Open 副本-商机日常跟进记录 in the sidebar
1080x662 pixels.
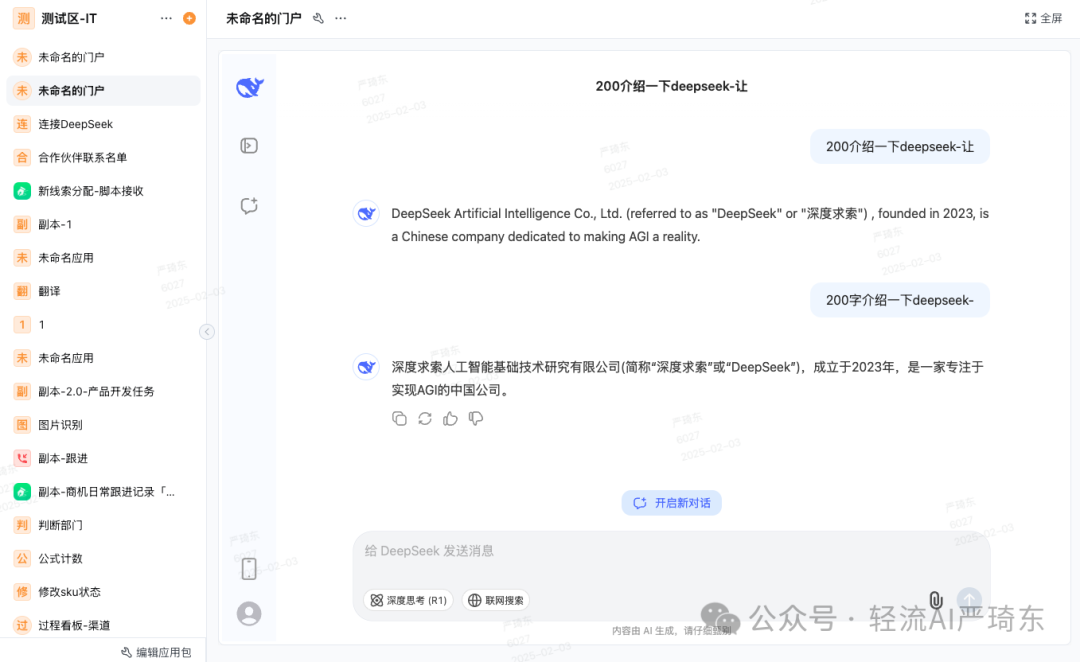pos(103,491)
